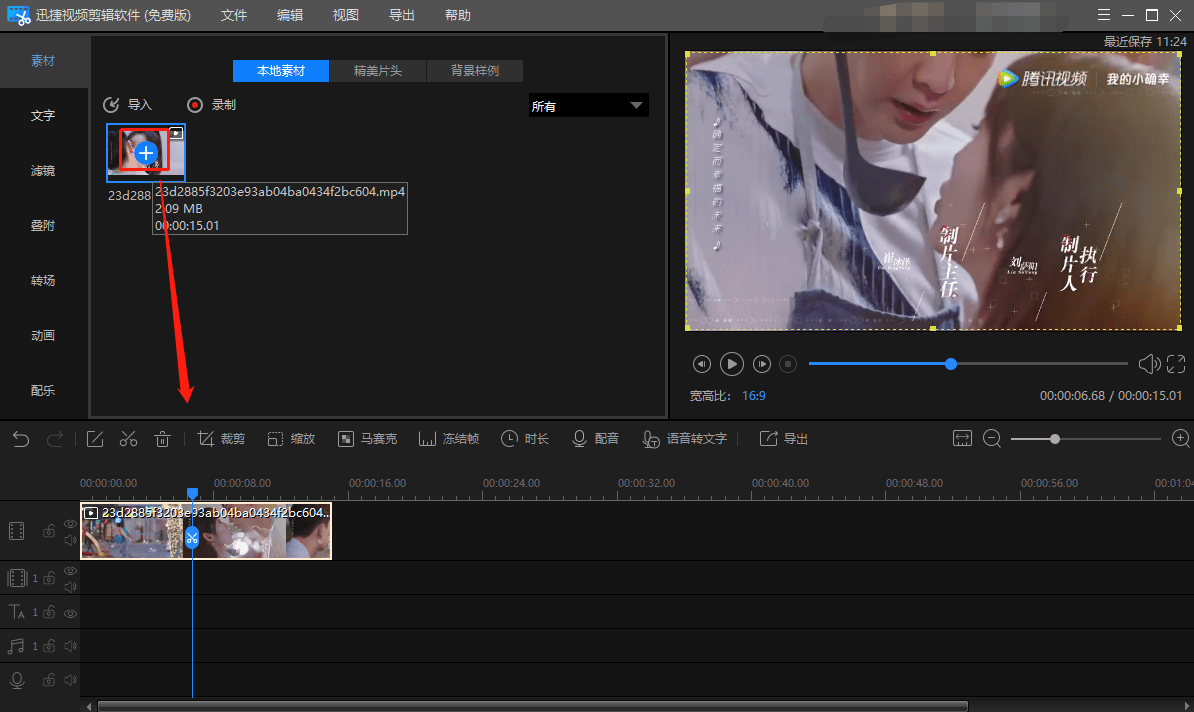The height and width of the screenshot is (712, 1194).
Task: Zoom out the timeline with minus icon
Action: tap(991, 439)
